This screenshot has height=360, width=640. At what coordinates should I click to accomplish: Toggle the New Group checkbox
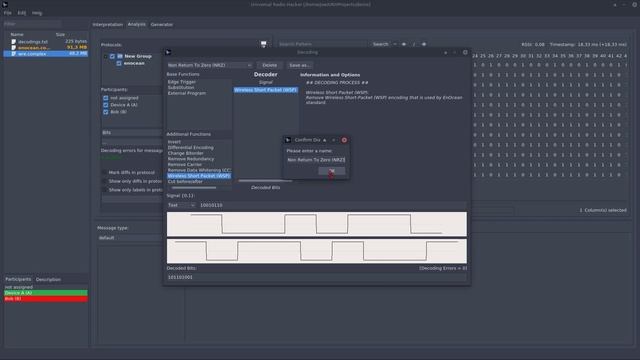point(112,56)
